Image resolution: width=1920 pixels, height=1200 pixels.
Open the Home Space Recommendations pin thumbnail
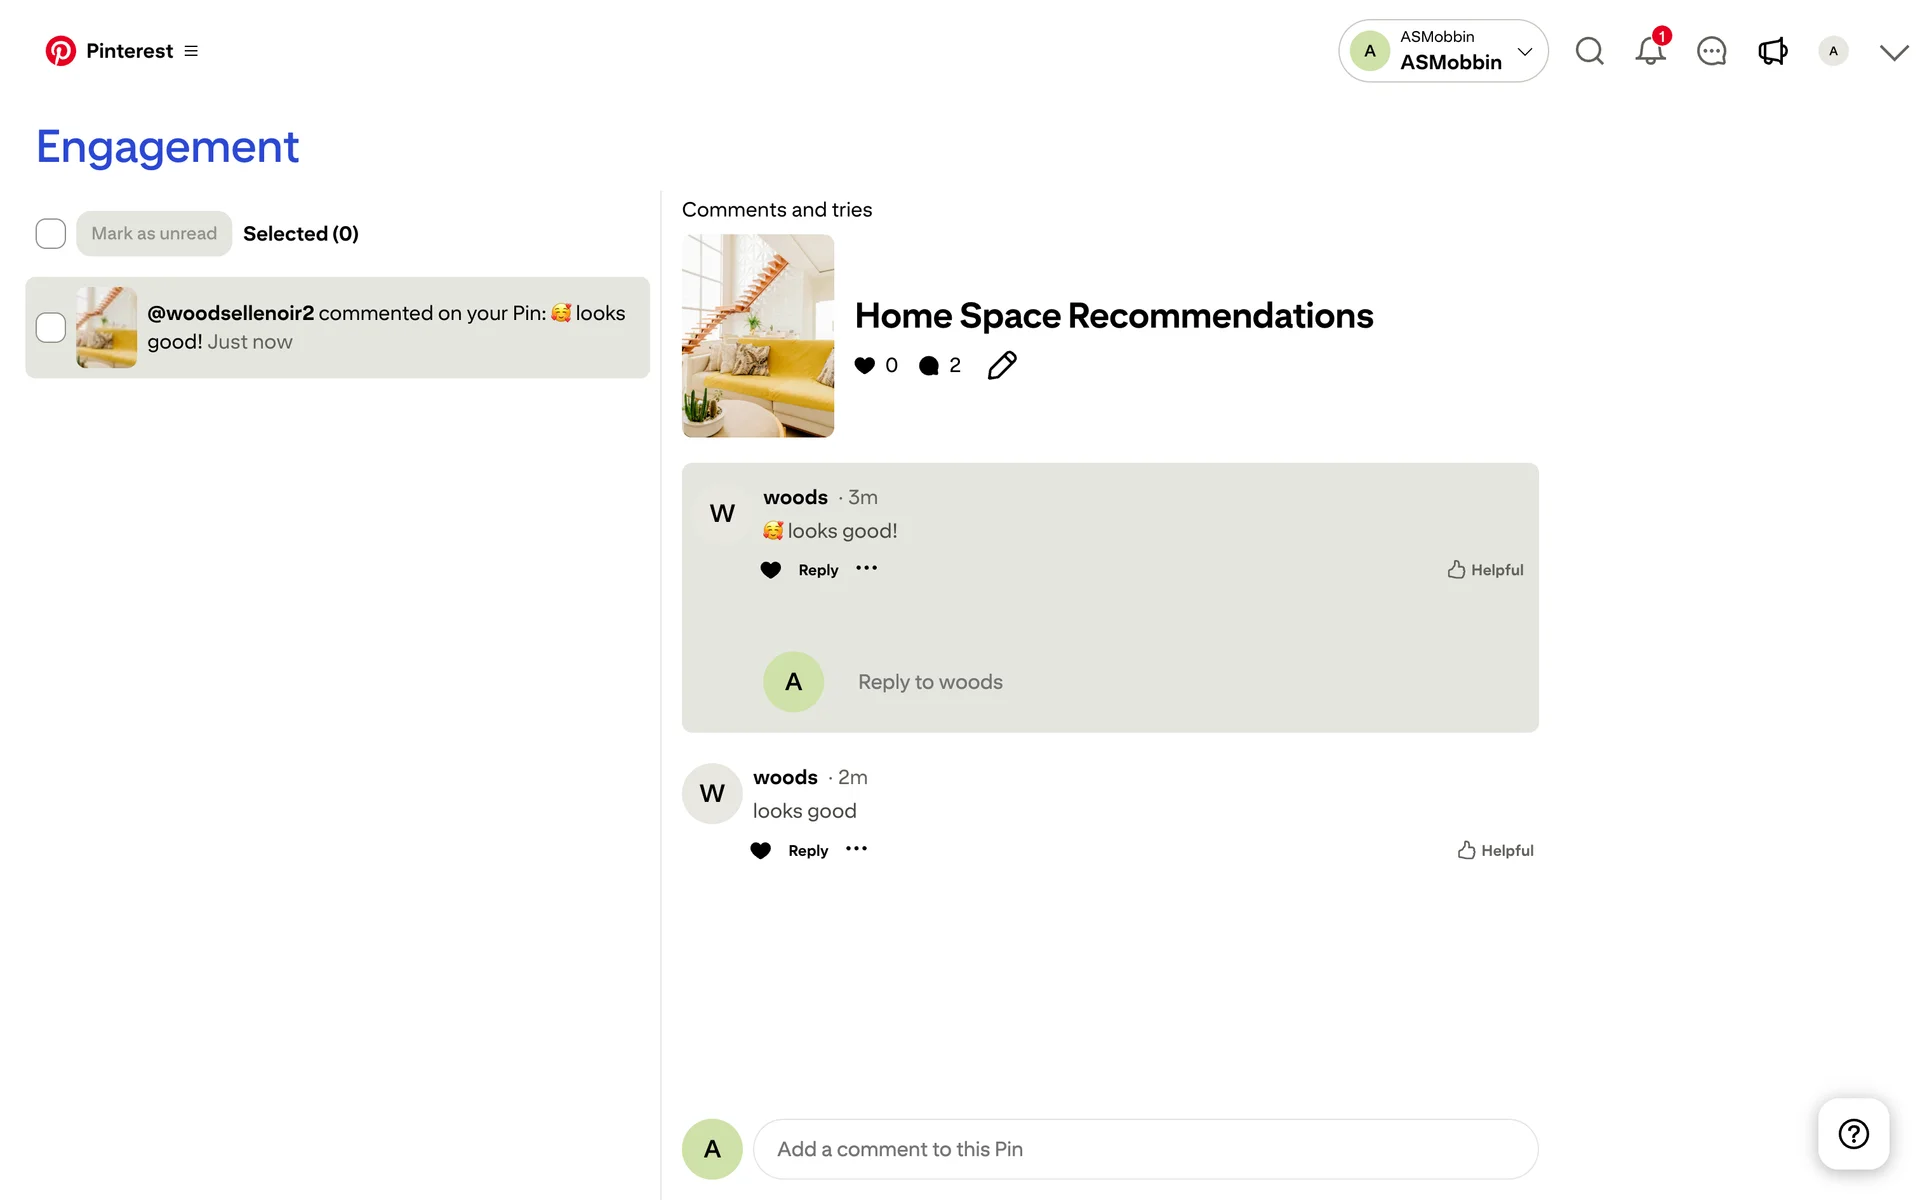pyautogui.click(x=758, y=336)
